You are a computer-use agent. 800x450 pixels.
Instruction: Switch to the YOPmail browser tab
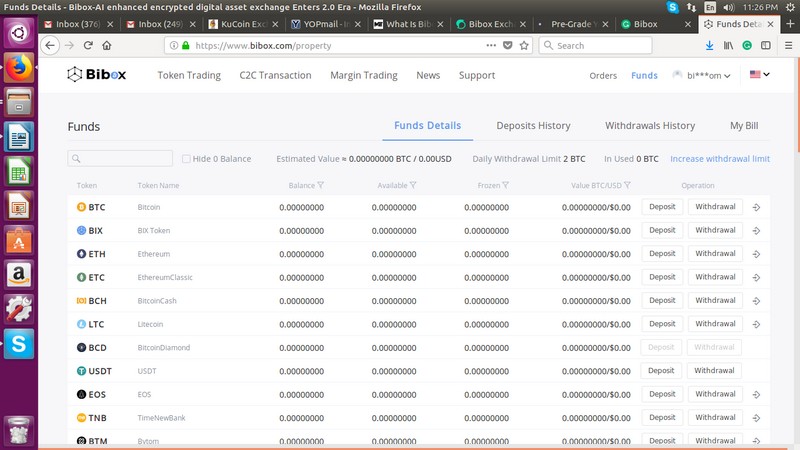pos(326,24)
